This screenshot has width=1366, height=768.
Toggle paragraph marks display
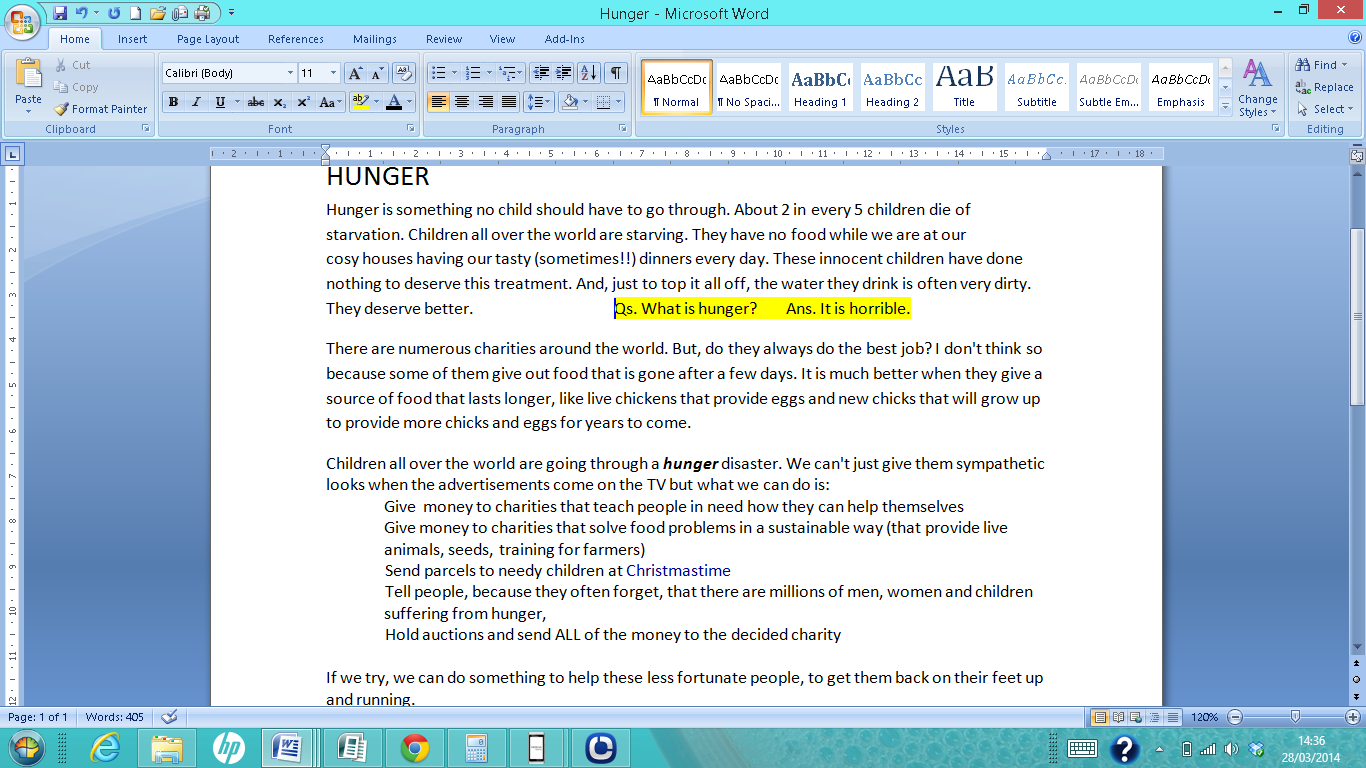(616, 73)
